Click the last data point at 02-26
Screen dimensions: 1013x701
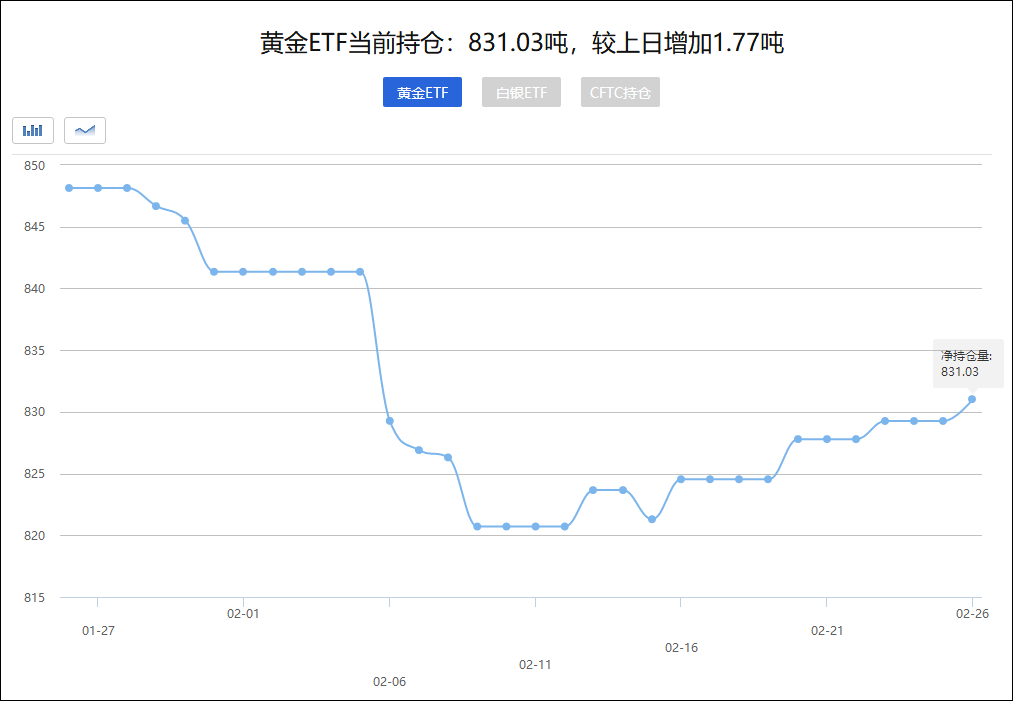point(972,399)
